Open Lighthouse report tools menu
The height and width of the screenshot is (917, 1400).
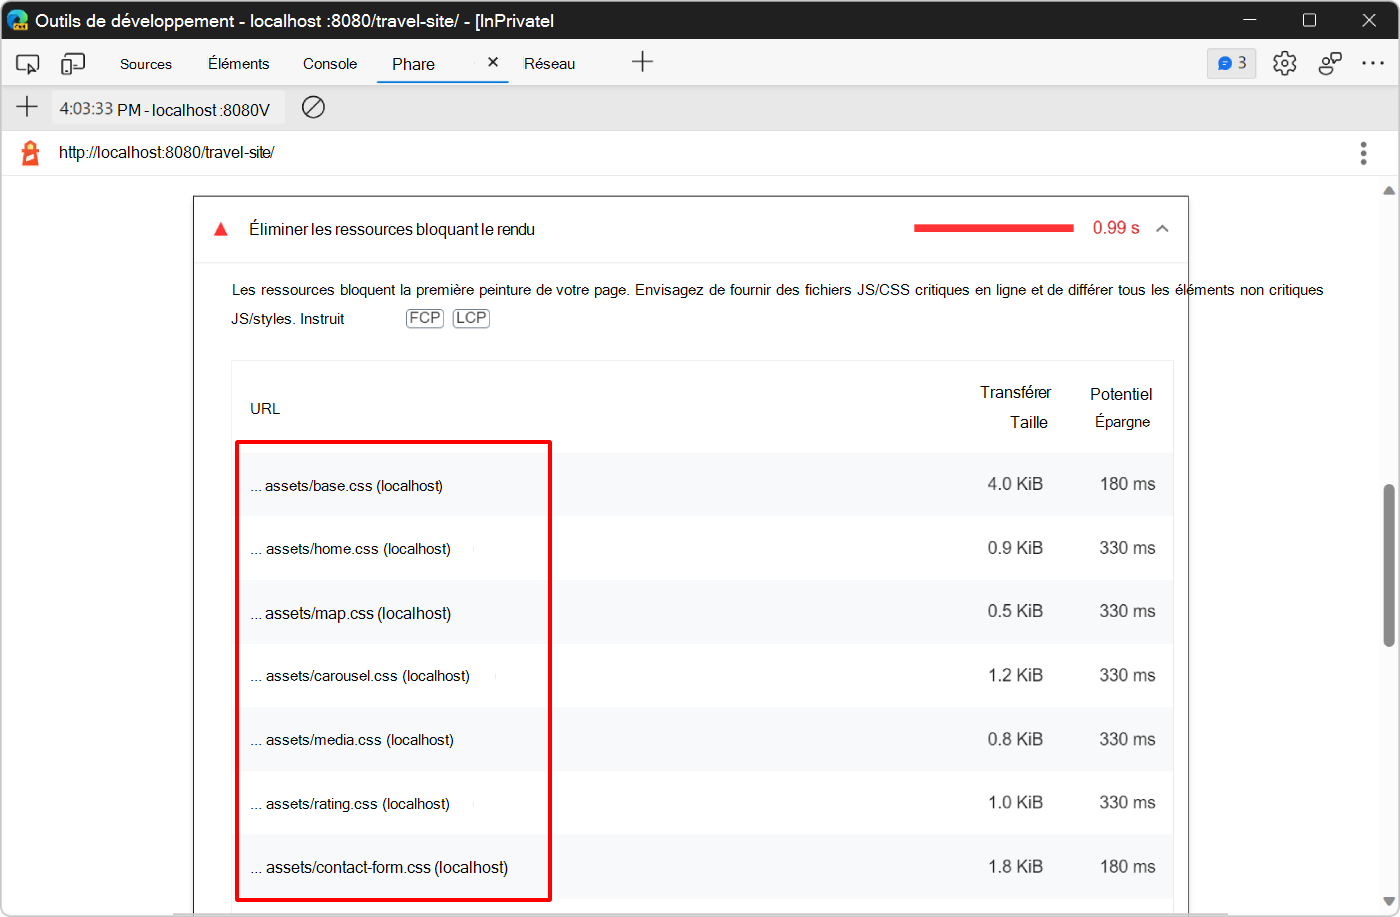pos(1363,153)
